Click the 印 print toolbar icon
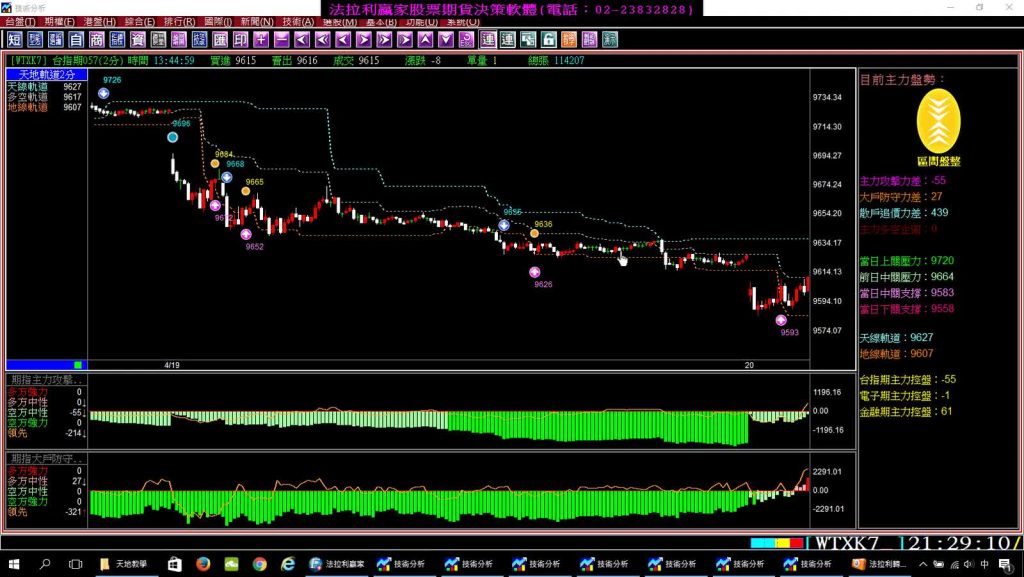 (x=240, y=40)
